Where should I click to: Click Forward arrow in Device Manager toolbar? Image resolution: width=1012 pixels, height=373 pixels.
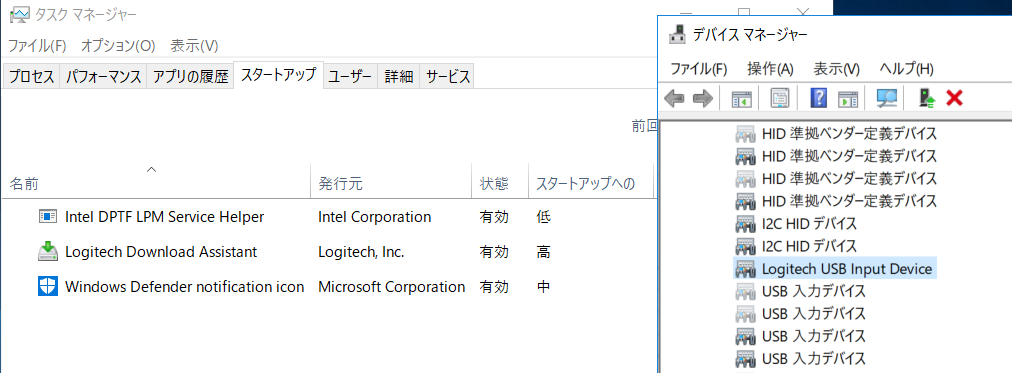tap(702, 98)
